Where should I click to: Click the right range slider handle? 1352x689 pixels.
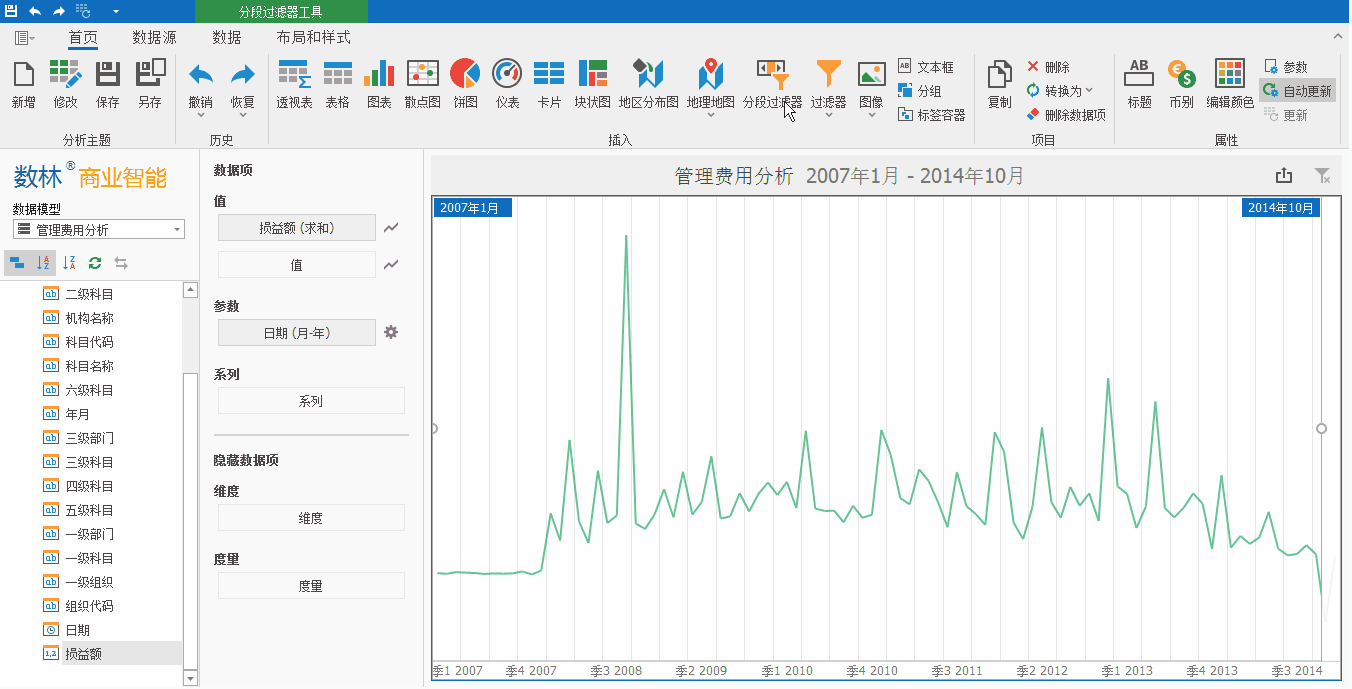(x=1321, y=428)
